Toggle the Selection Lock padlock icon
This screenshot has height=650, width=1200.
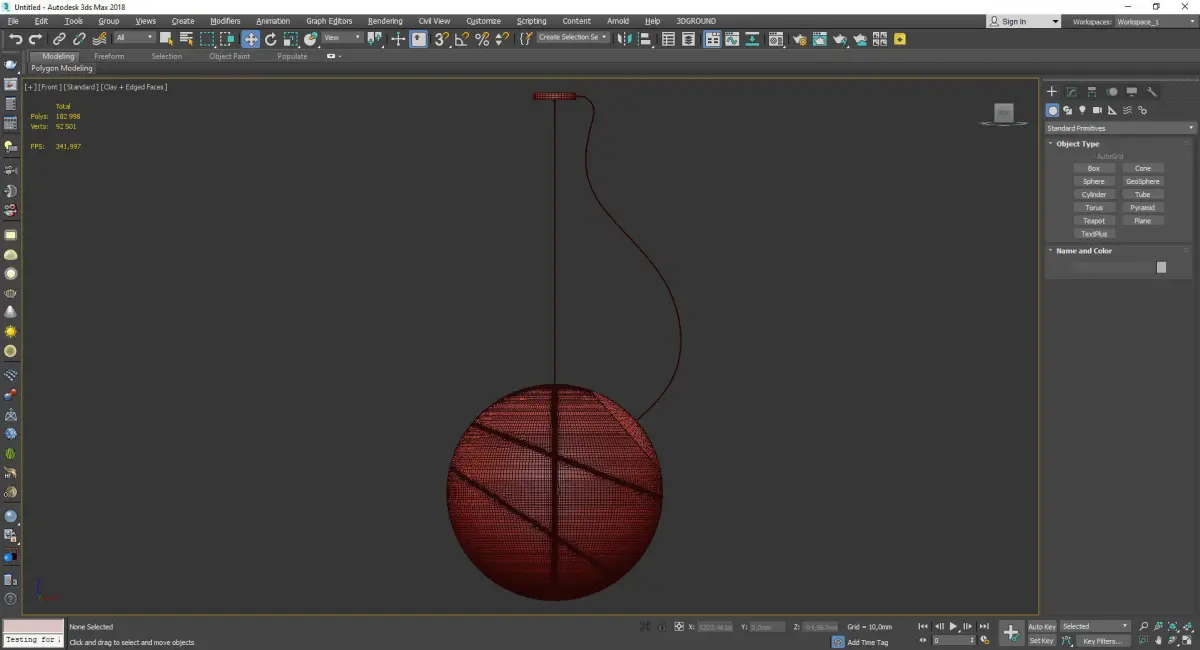point(661,626)
